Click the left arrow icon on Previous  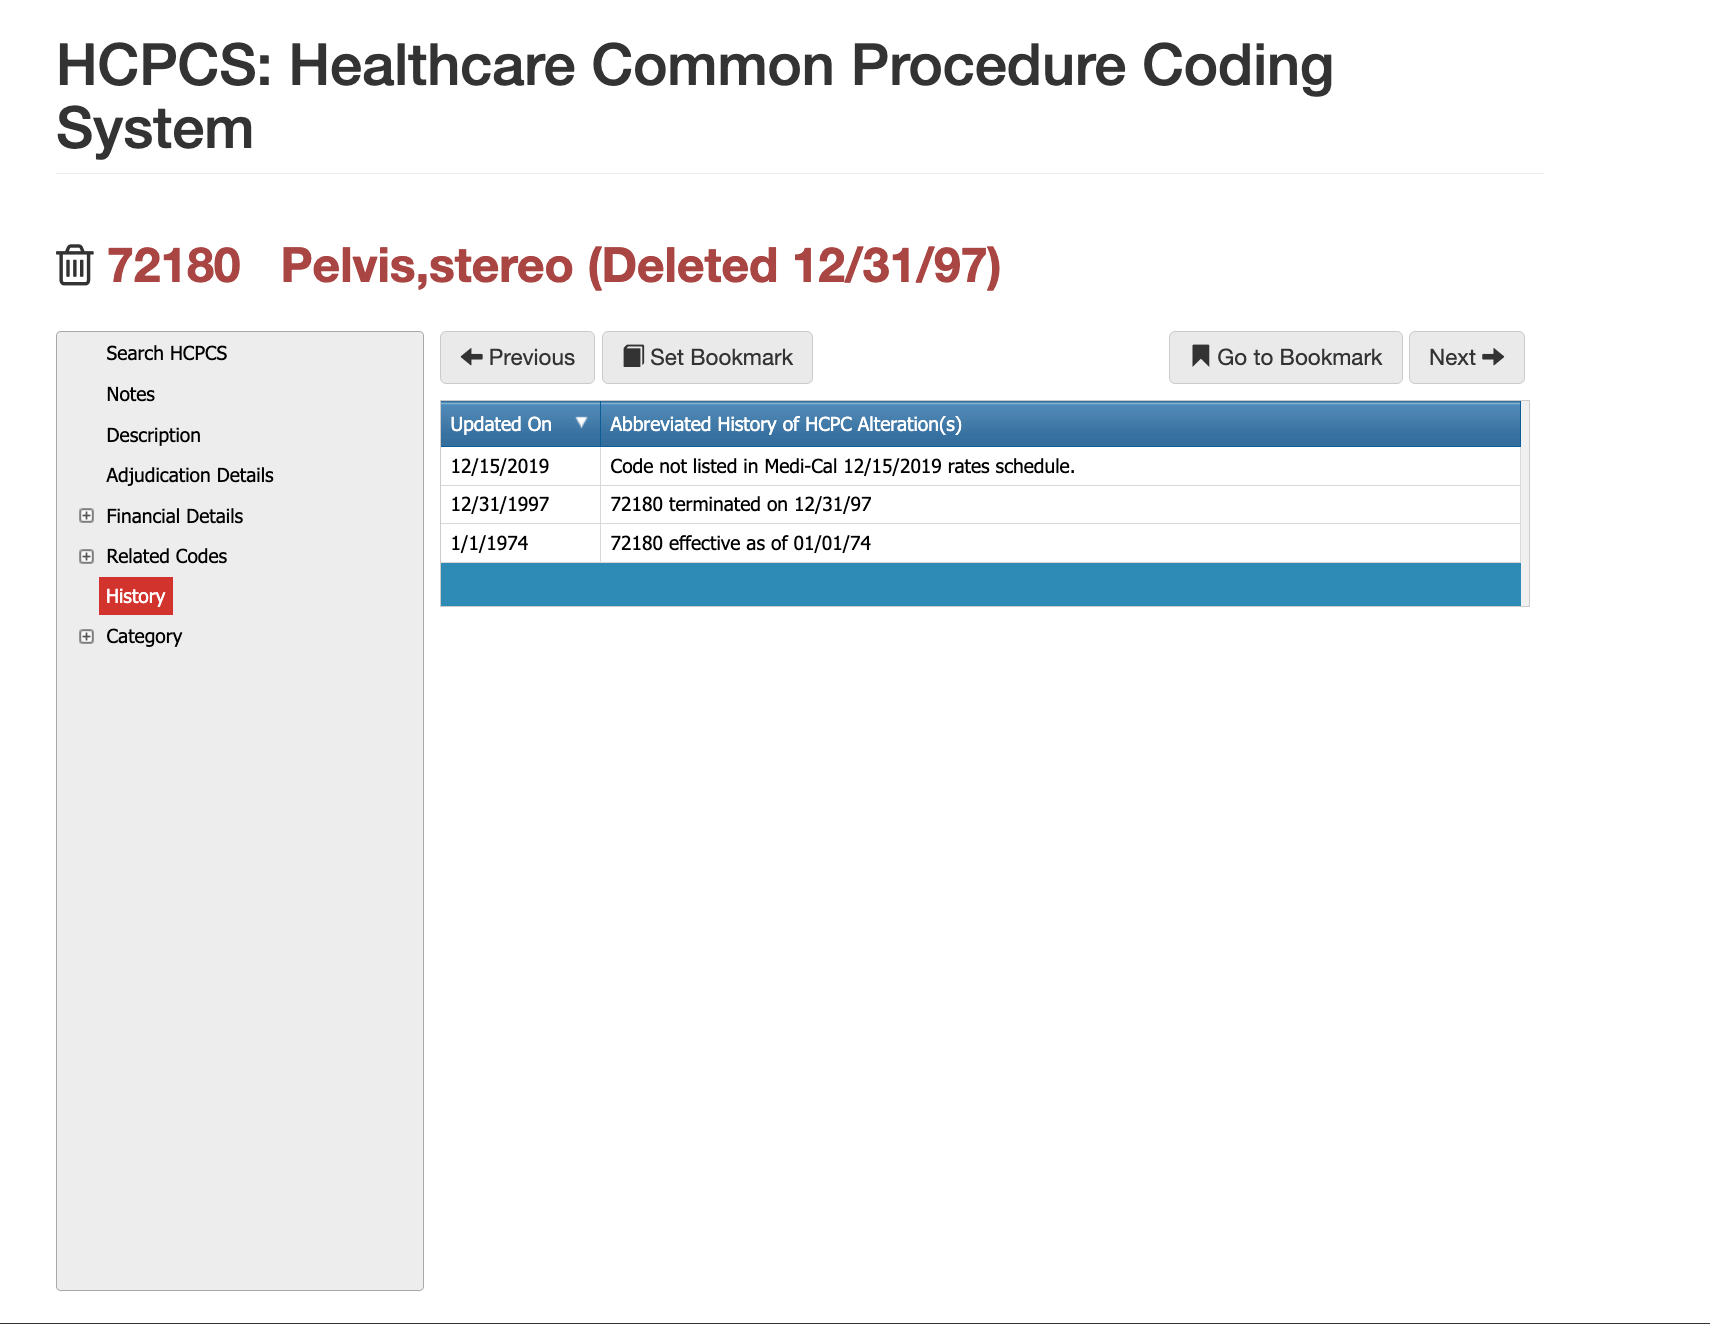pos(471,357)
